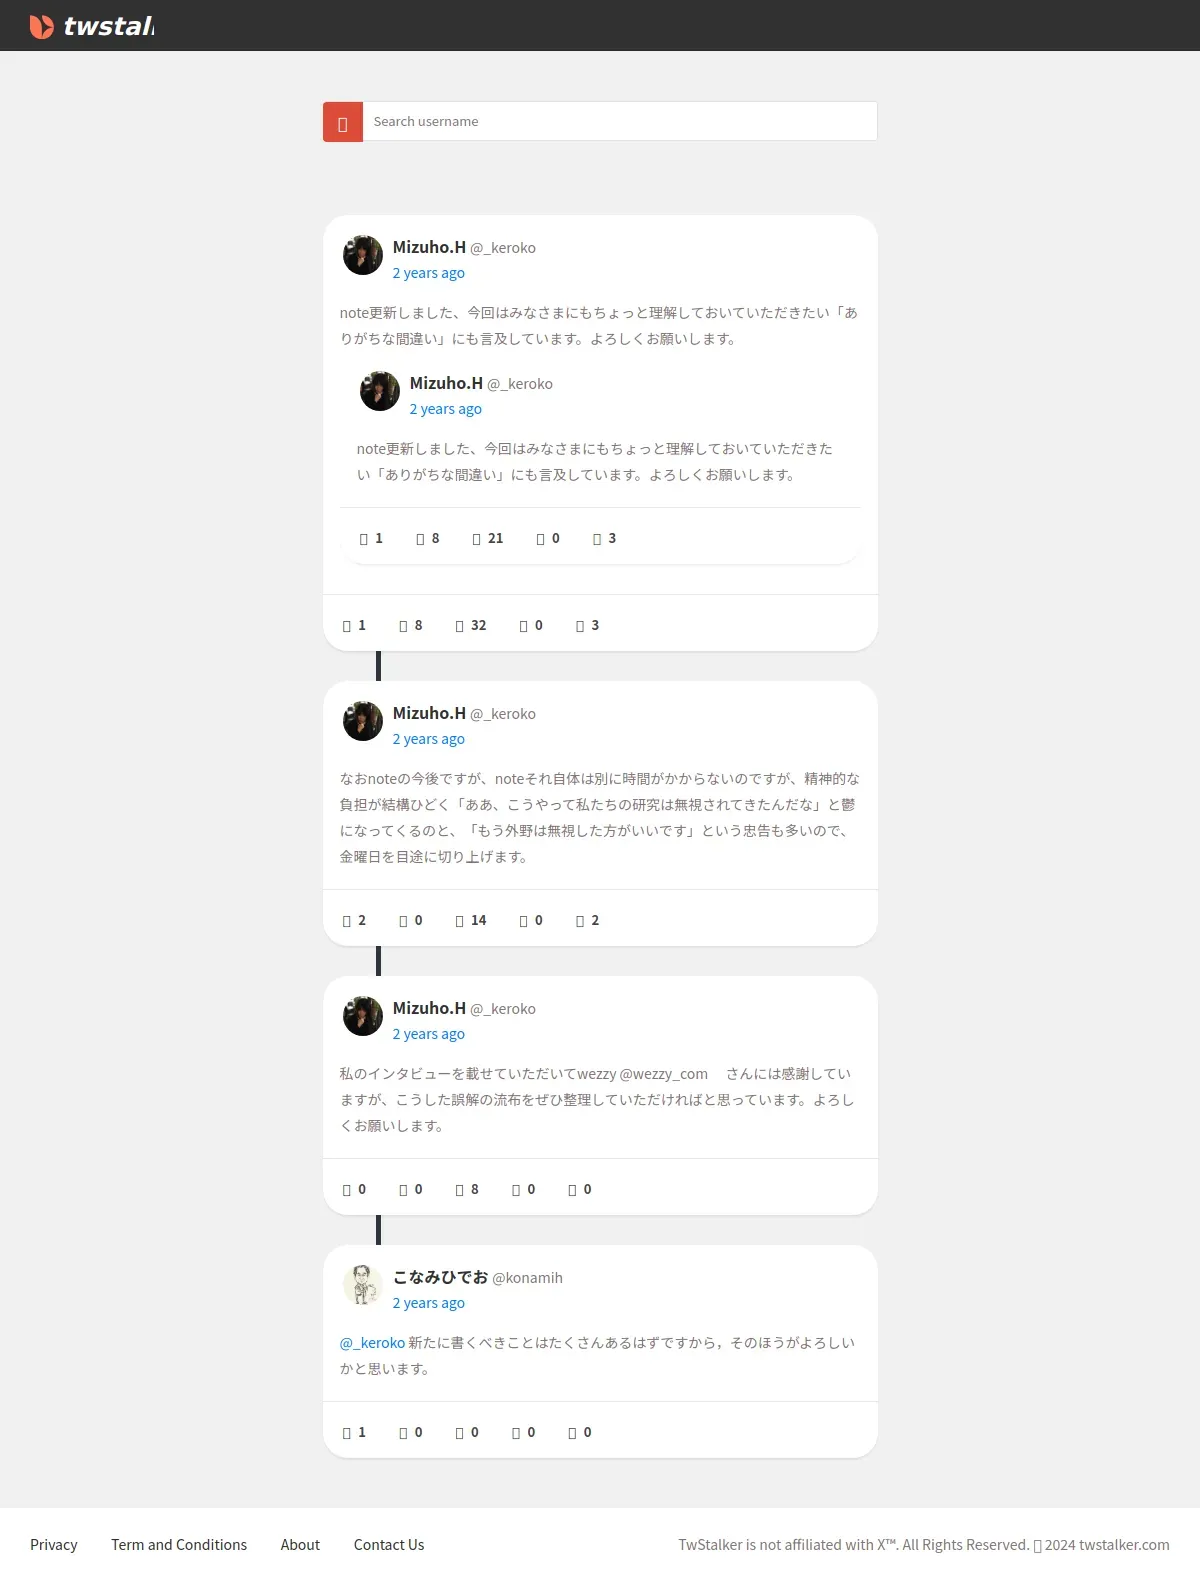Click the count 3 icon in quoted post

pyautogui.click(x=597, y=539)
